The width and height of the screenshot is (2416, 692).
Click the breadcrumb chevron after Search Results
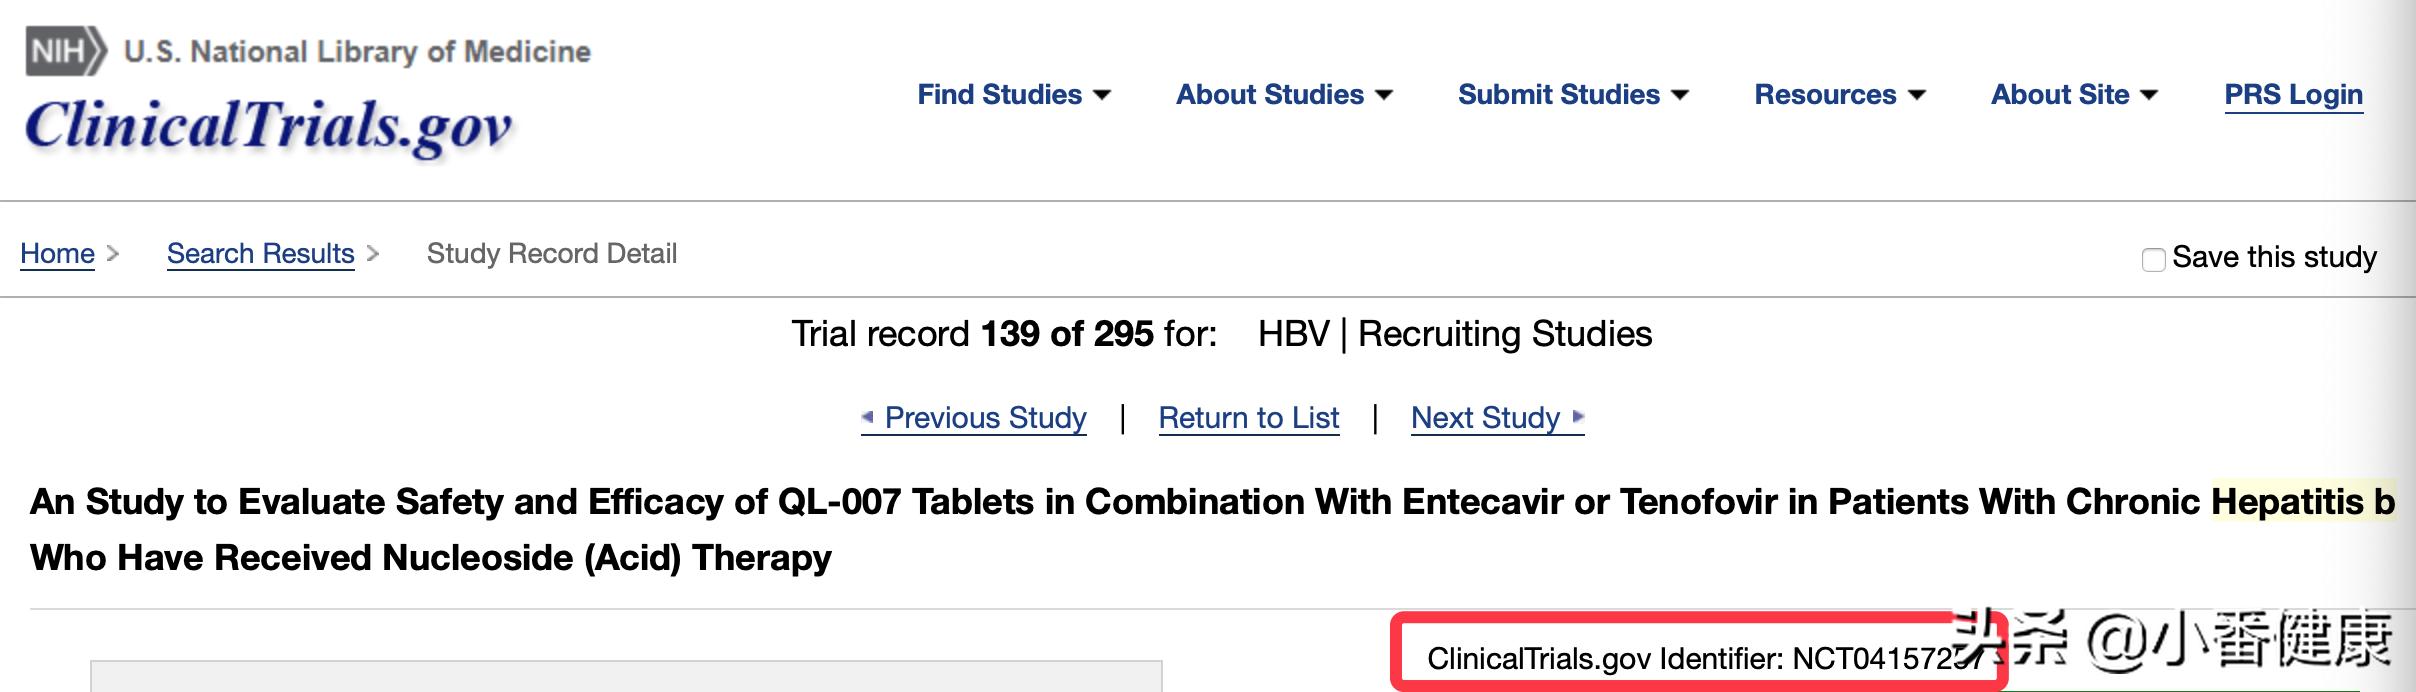pos(373,254)
